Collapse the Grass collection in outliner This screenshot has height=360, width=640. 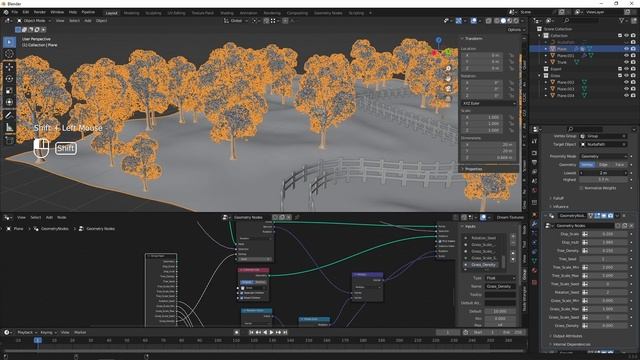[x=540, y=76]
